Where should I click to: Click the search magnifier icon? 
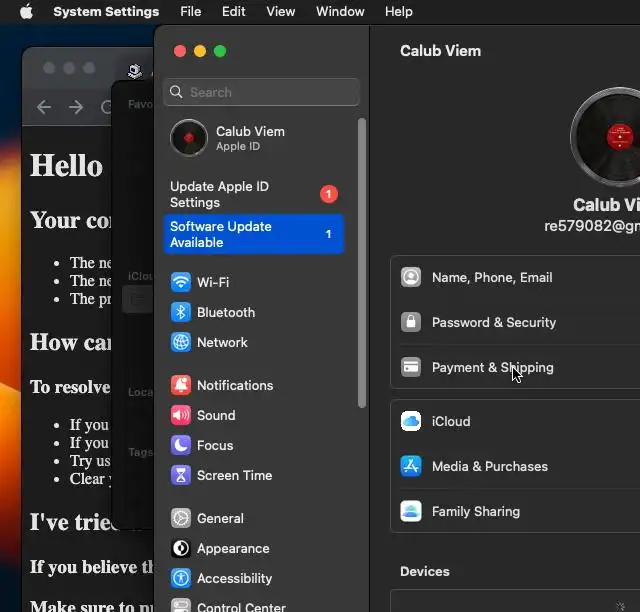176,92
